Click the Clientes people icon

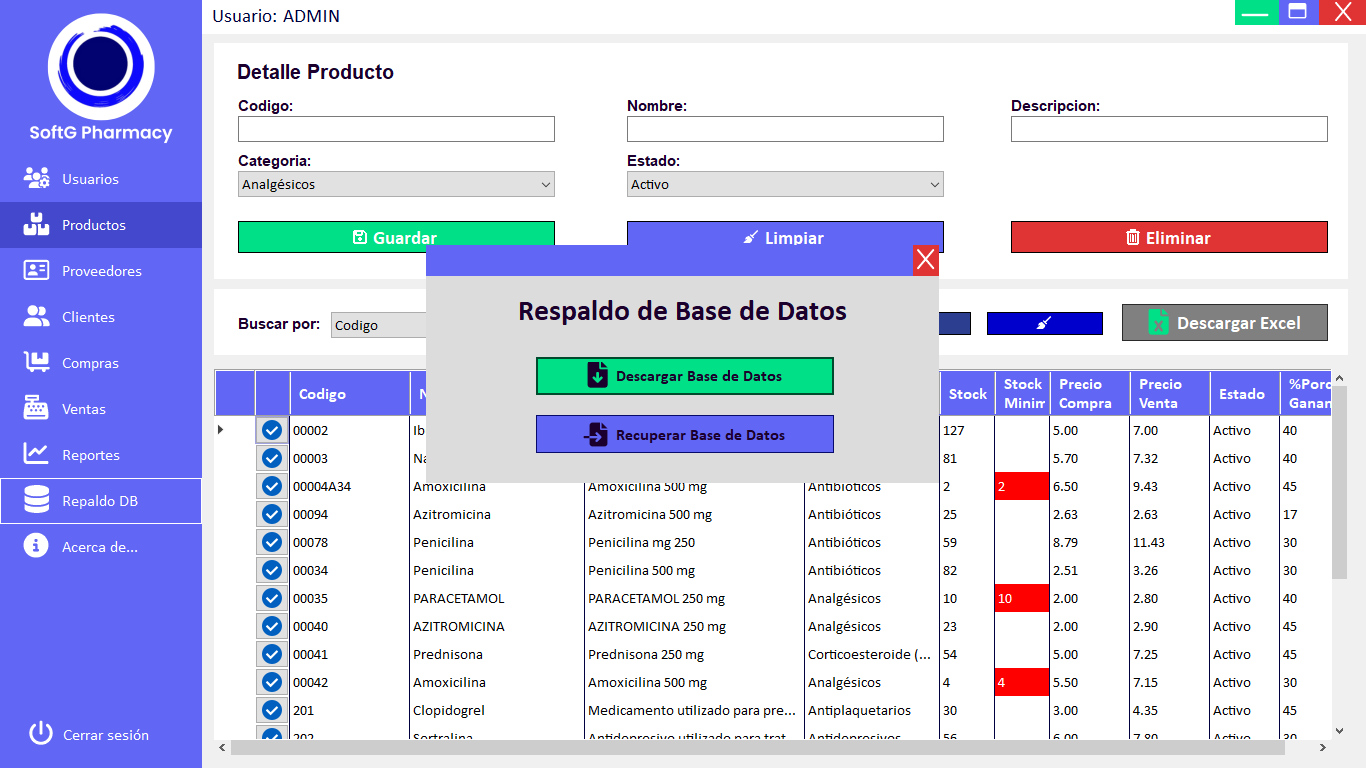coord(37,317)
